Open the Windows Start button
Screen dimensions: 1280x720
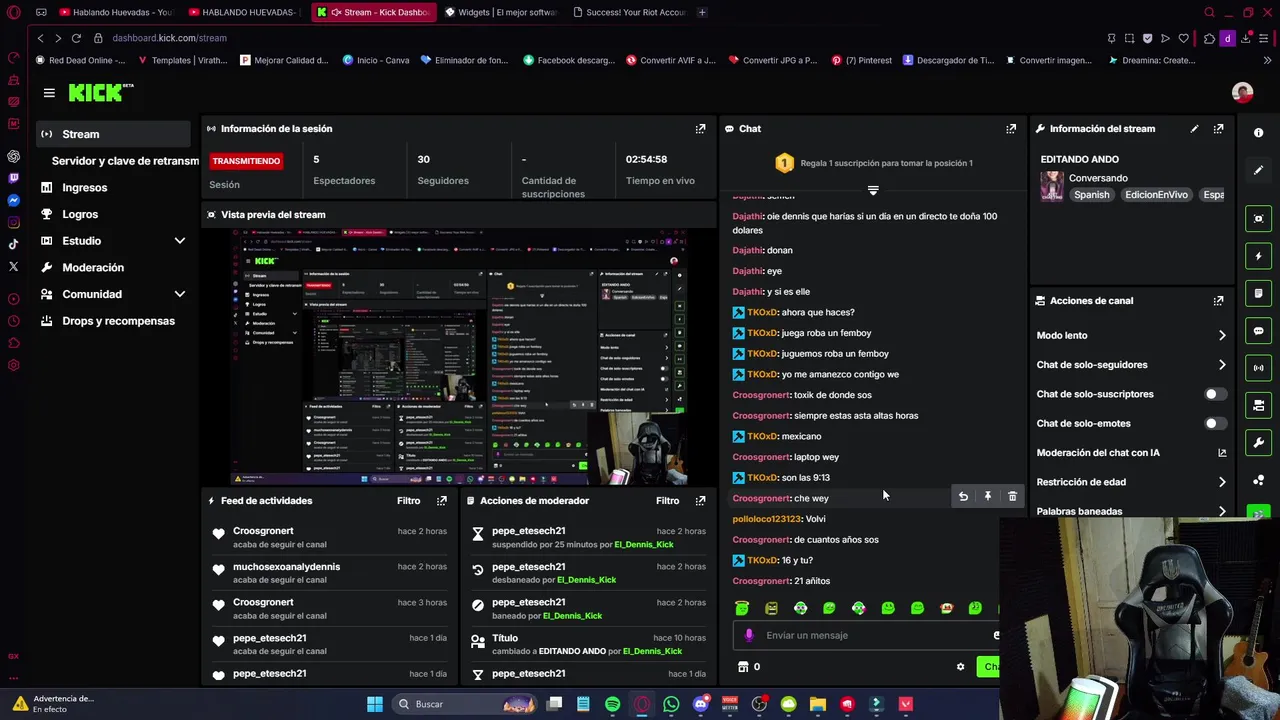pos(374,704)
